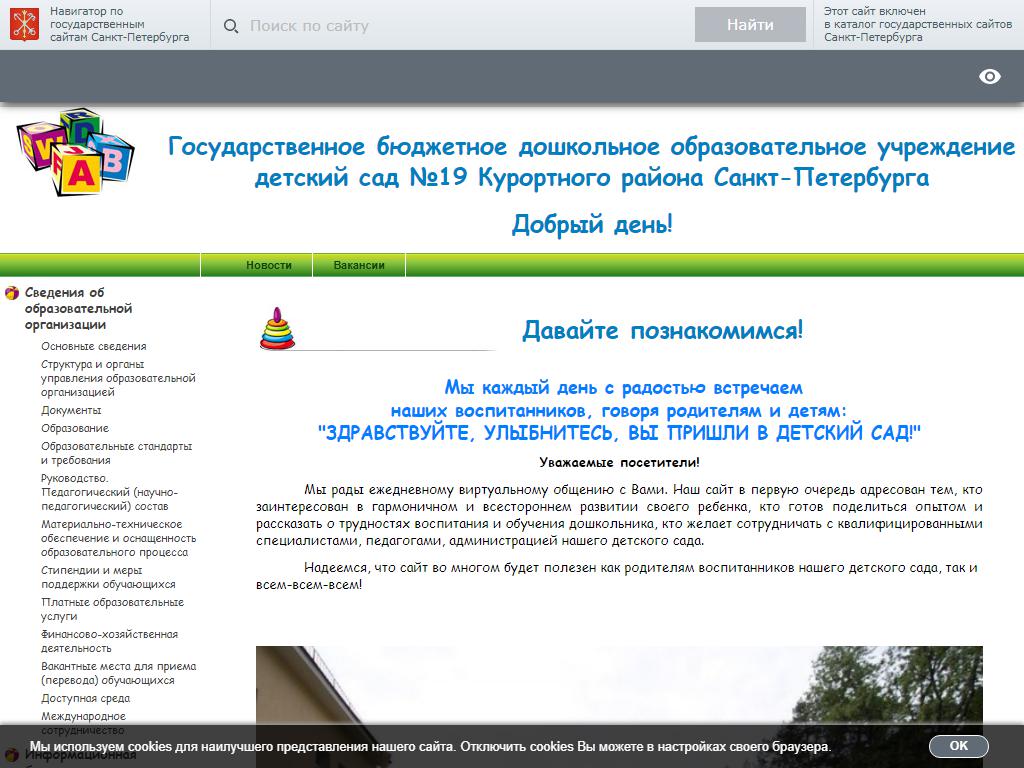Click the toy pyramid icon

(277, 329)
